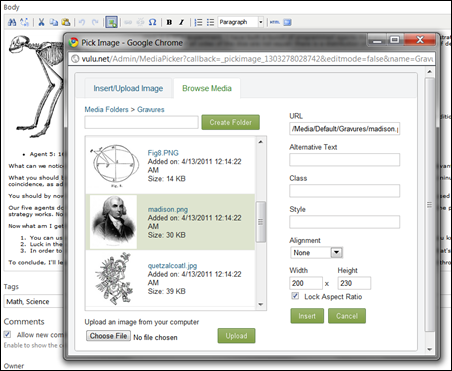Screen dimensions: 452x371
Task: Click the page icon beside the vulu.net URL
Action: click(75, 59)
